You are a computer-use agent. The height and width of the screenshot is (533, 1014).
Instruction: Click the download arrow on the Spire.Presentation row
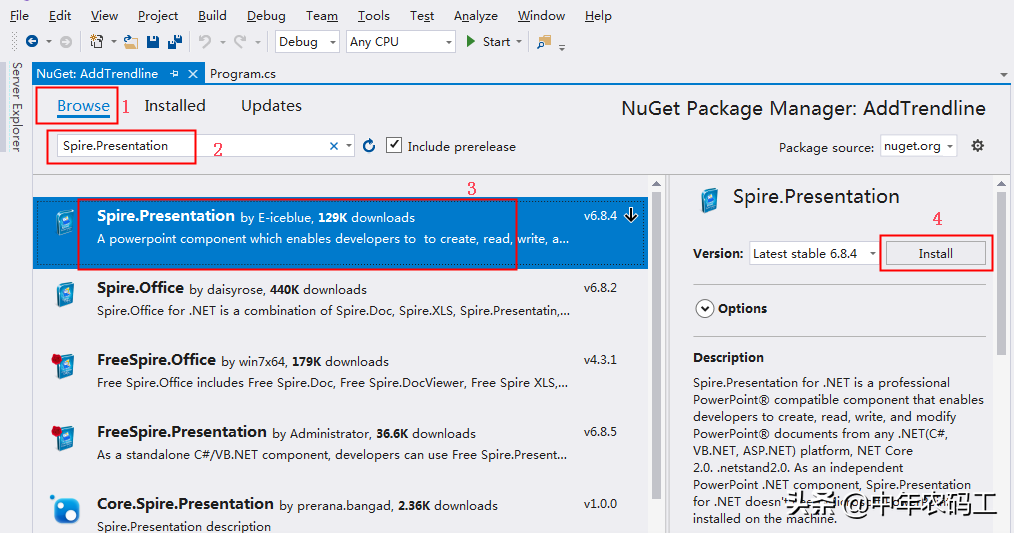click(631, 215)
